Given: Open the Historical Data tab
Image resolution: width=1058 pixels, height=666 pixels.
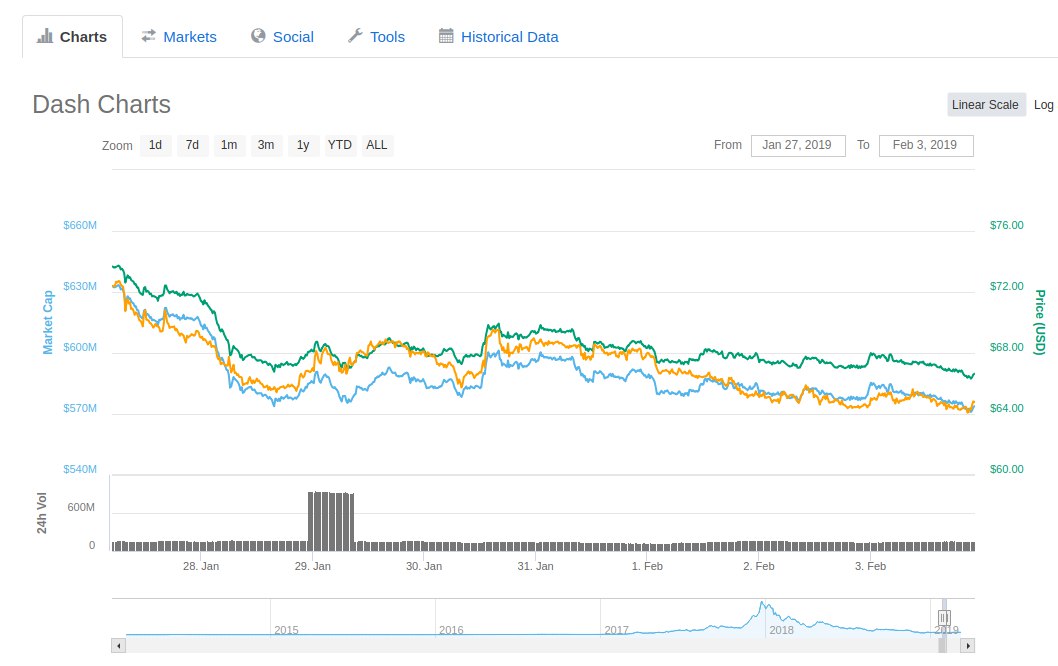Looking at the screenshot, I should [x=499, y=37].
